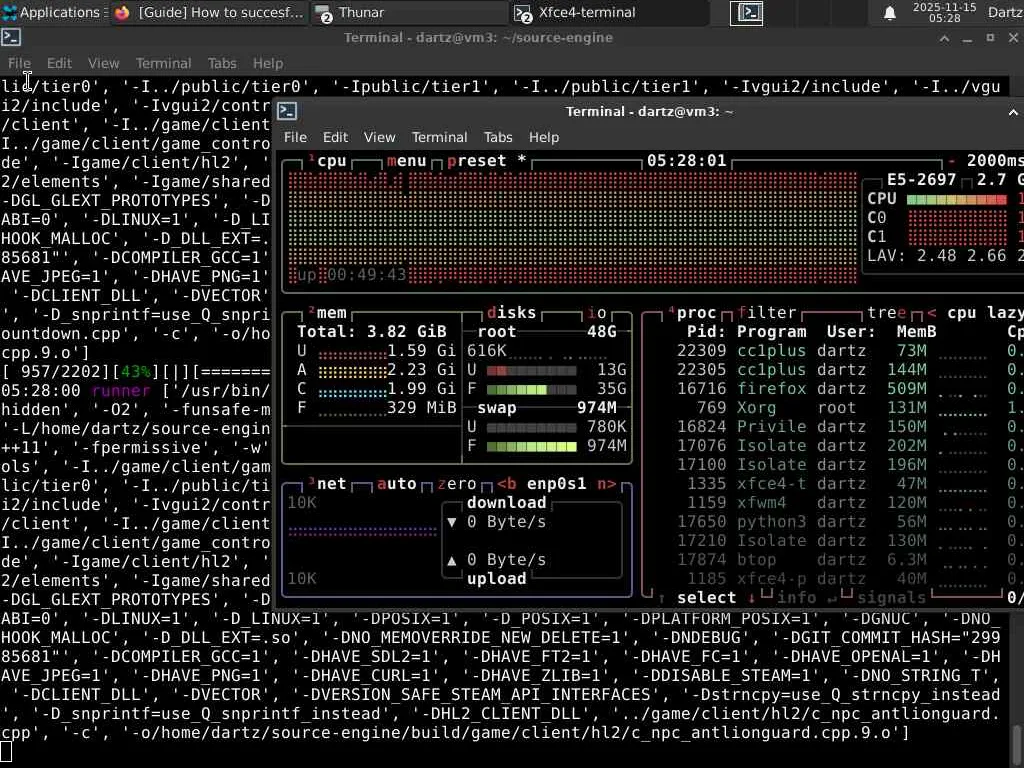Open Terminal menu of source-engine terminal
Screen dimensions: 1024x768
click(x=163, y=63)
